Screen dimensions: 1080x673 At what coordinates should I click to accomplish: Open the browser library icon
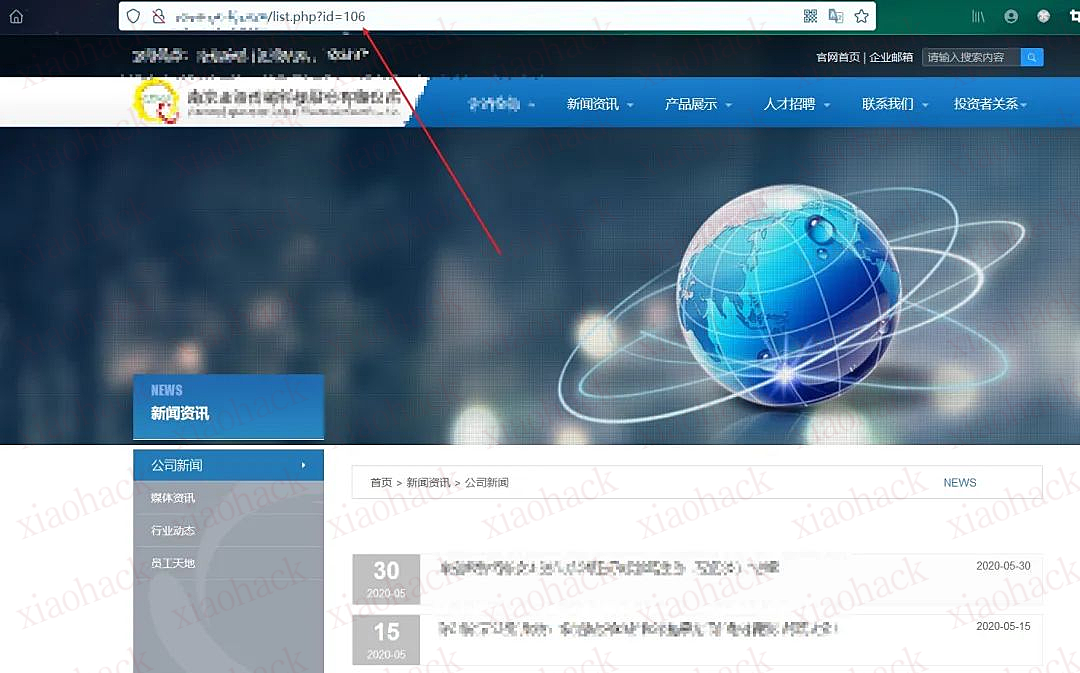[977, 16]
